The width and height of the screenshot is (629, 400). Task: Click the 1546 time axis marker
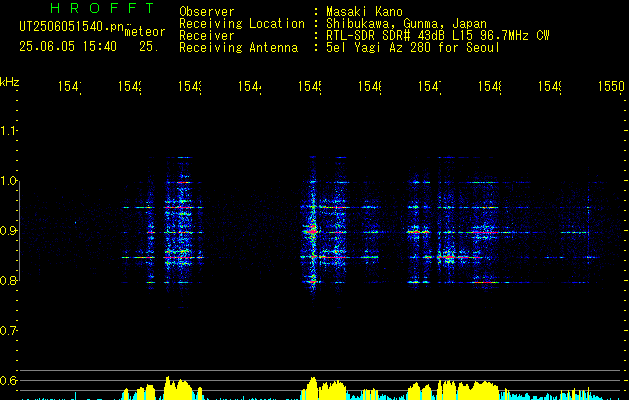(x=370, y=87)
